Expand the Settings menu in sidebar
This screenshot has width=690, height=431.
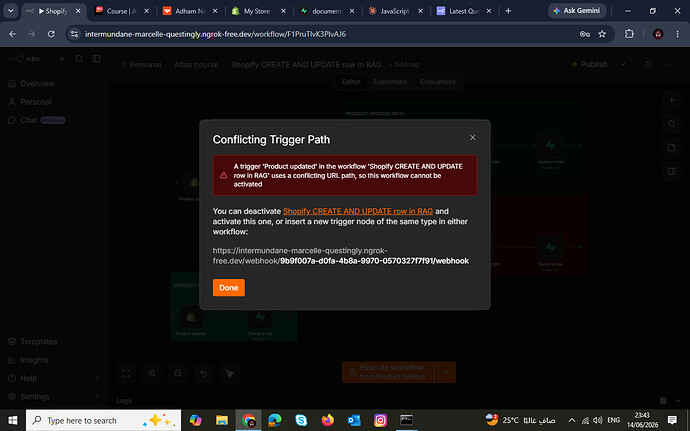click(54, 397)
